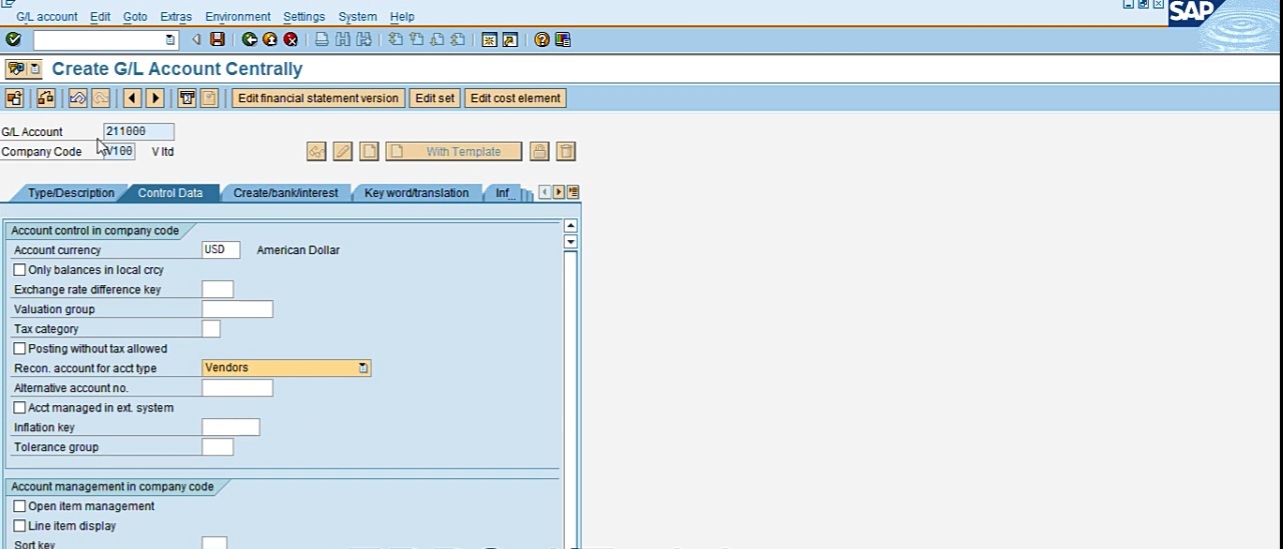Open the System menu
1283x549 pixels.
358,17
